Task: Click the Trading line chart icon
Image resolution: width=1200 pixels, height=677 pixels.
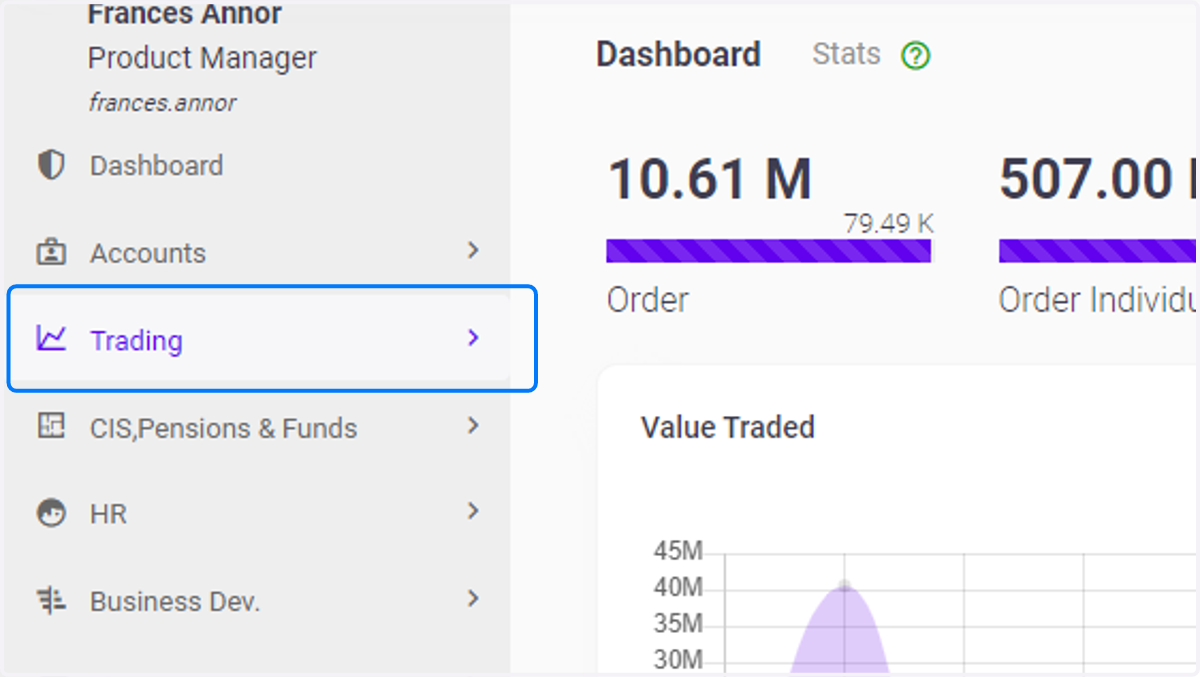Action: tap(51, 339)
